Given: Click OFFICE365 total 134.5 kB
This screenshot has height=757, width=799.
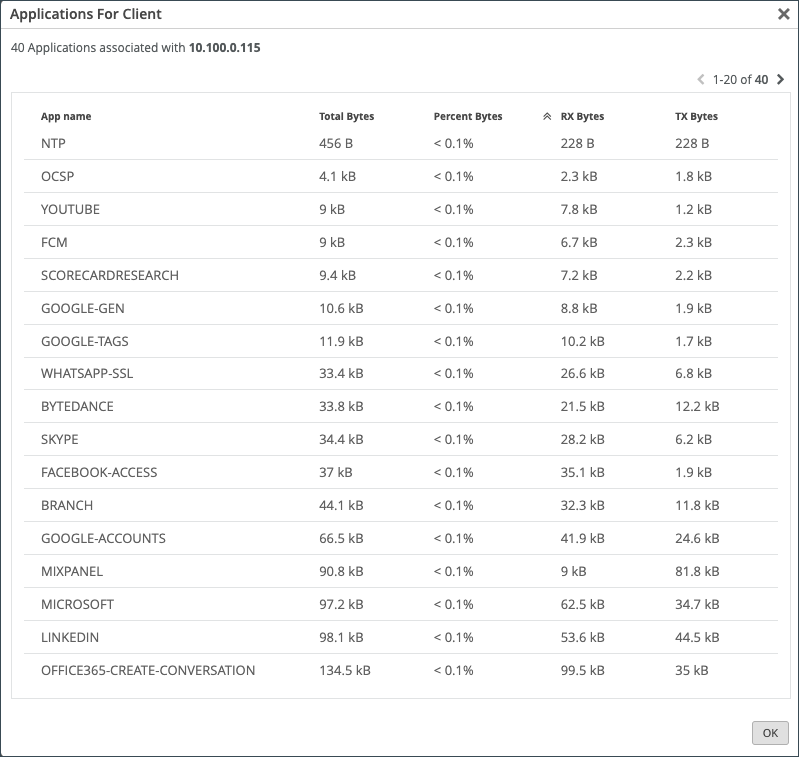Looking at the screenshot, I should pyautogui.click(x=345, y=670).
